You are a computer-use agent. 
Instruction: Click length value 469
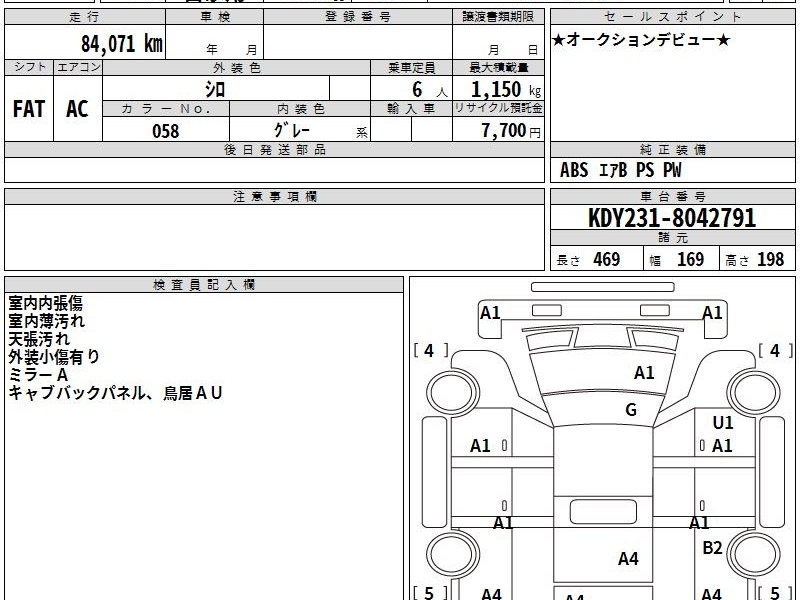tap(607, 259)
